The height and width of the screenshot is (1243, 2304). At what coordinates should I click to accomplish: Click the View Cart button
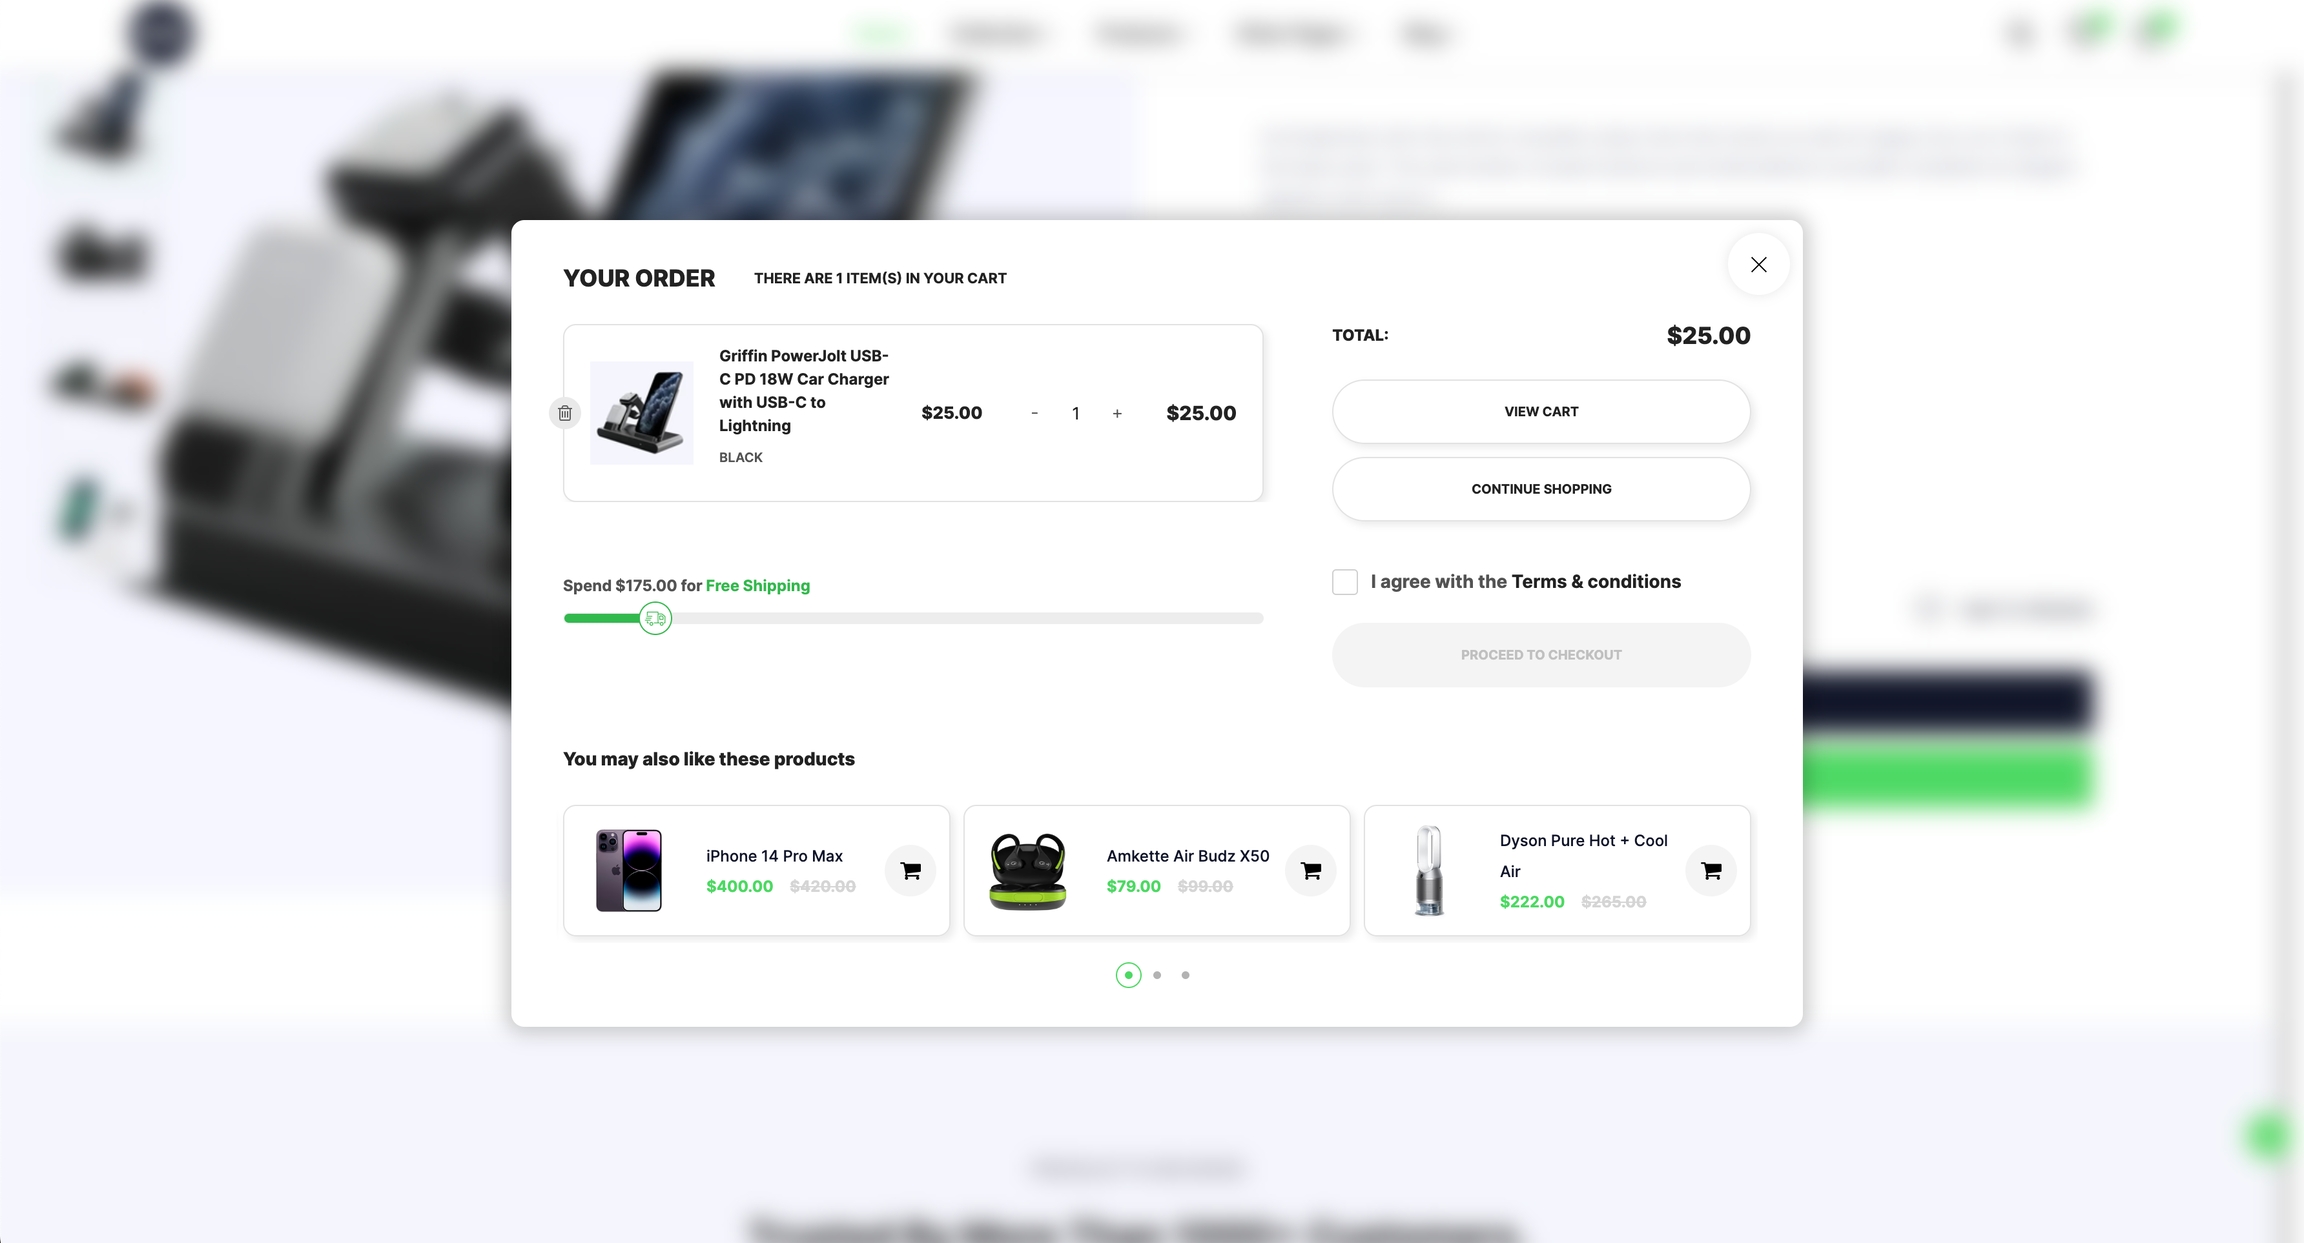coord(1540,412)
